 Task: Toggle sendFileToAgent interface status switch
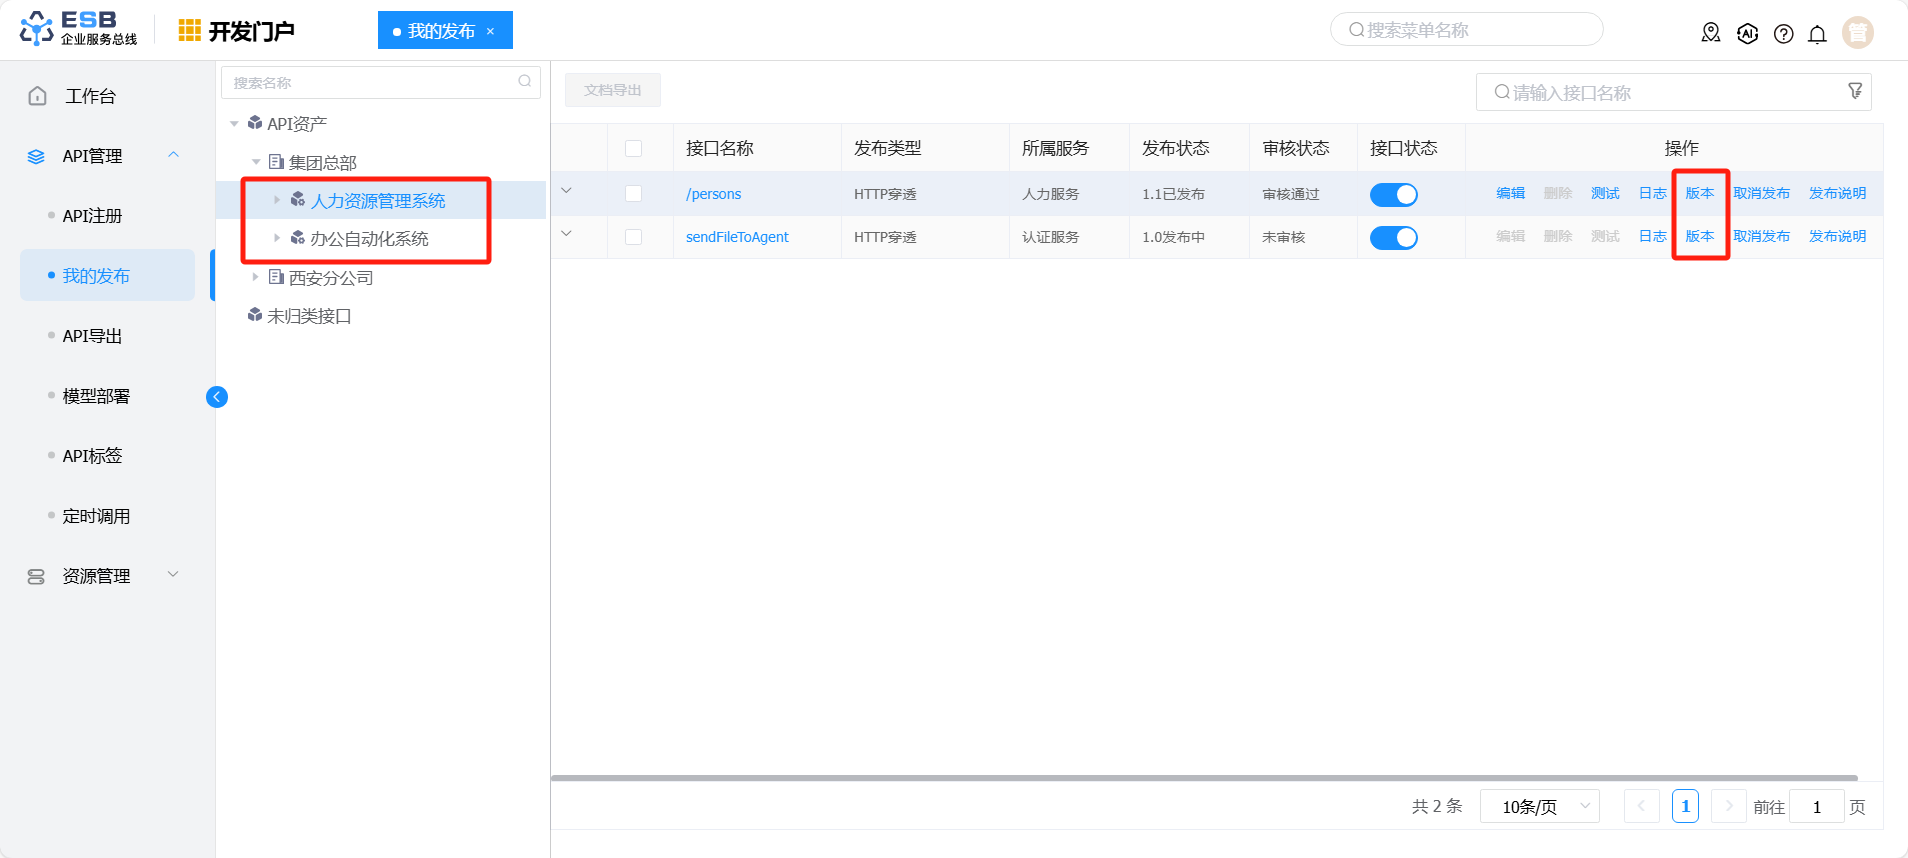1393,238
